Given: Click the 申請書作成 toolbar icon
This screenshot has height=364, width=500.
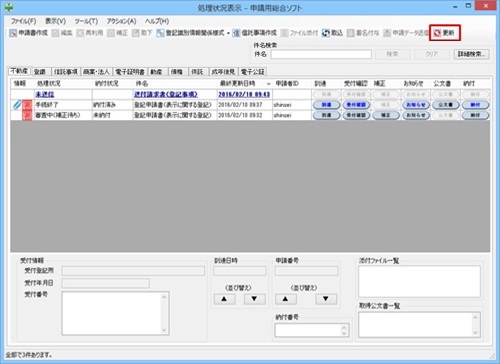Looking at the screenshot, I should point(13,33).
